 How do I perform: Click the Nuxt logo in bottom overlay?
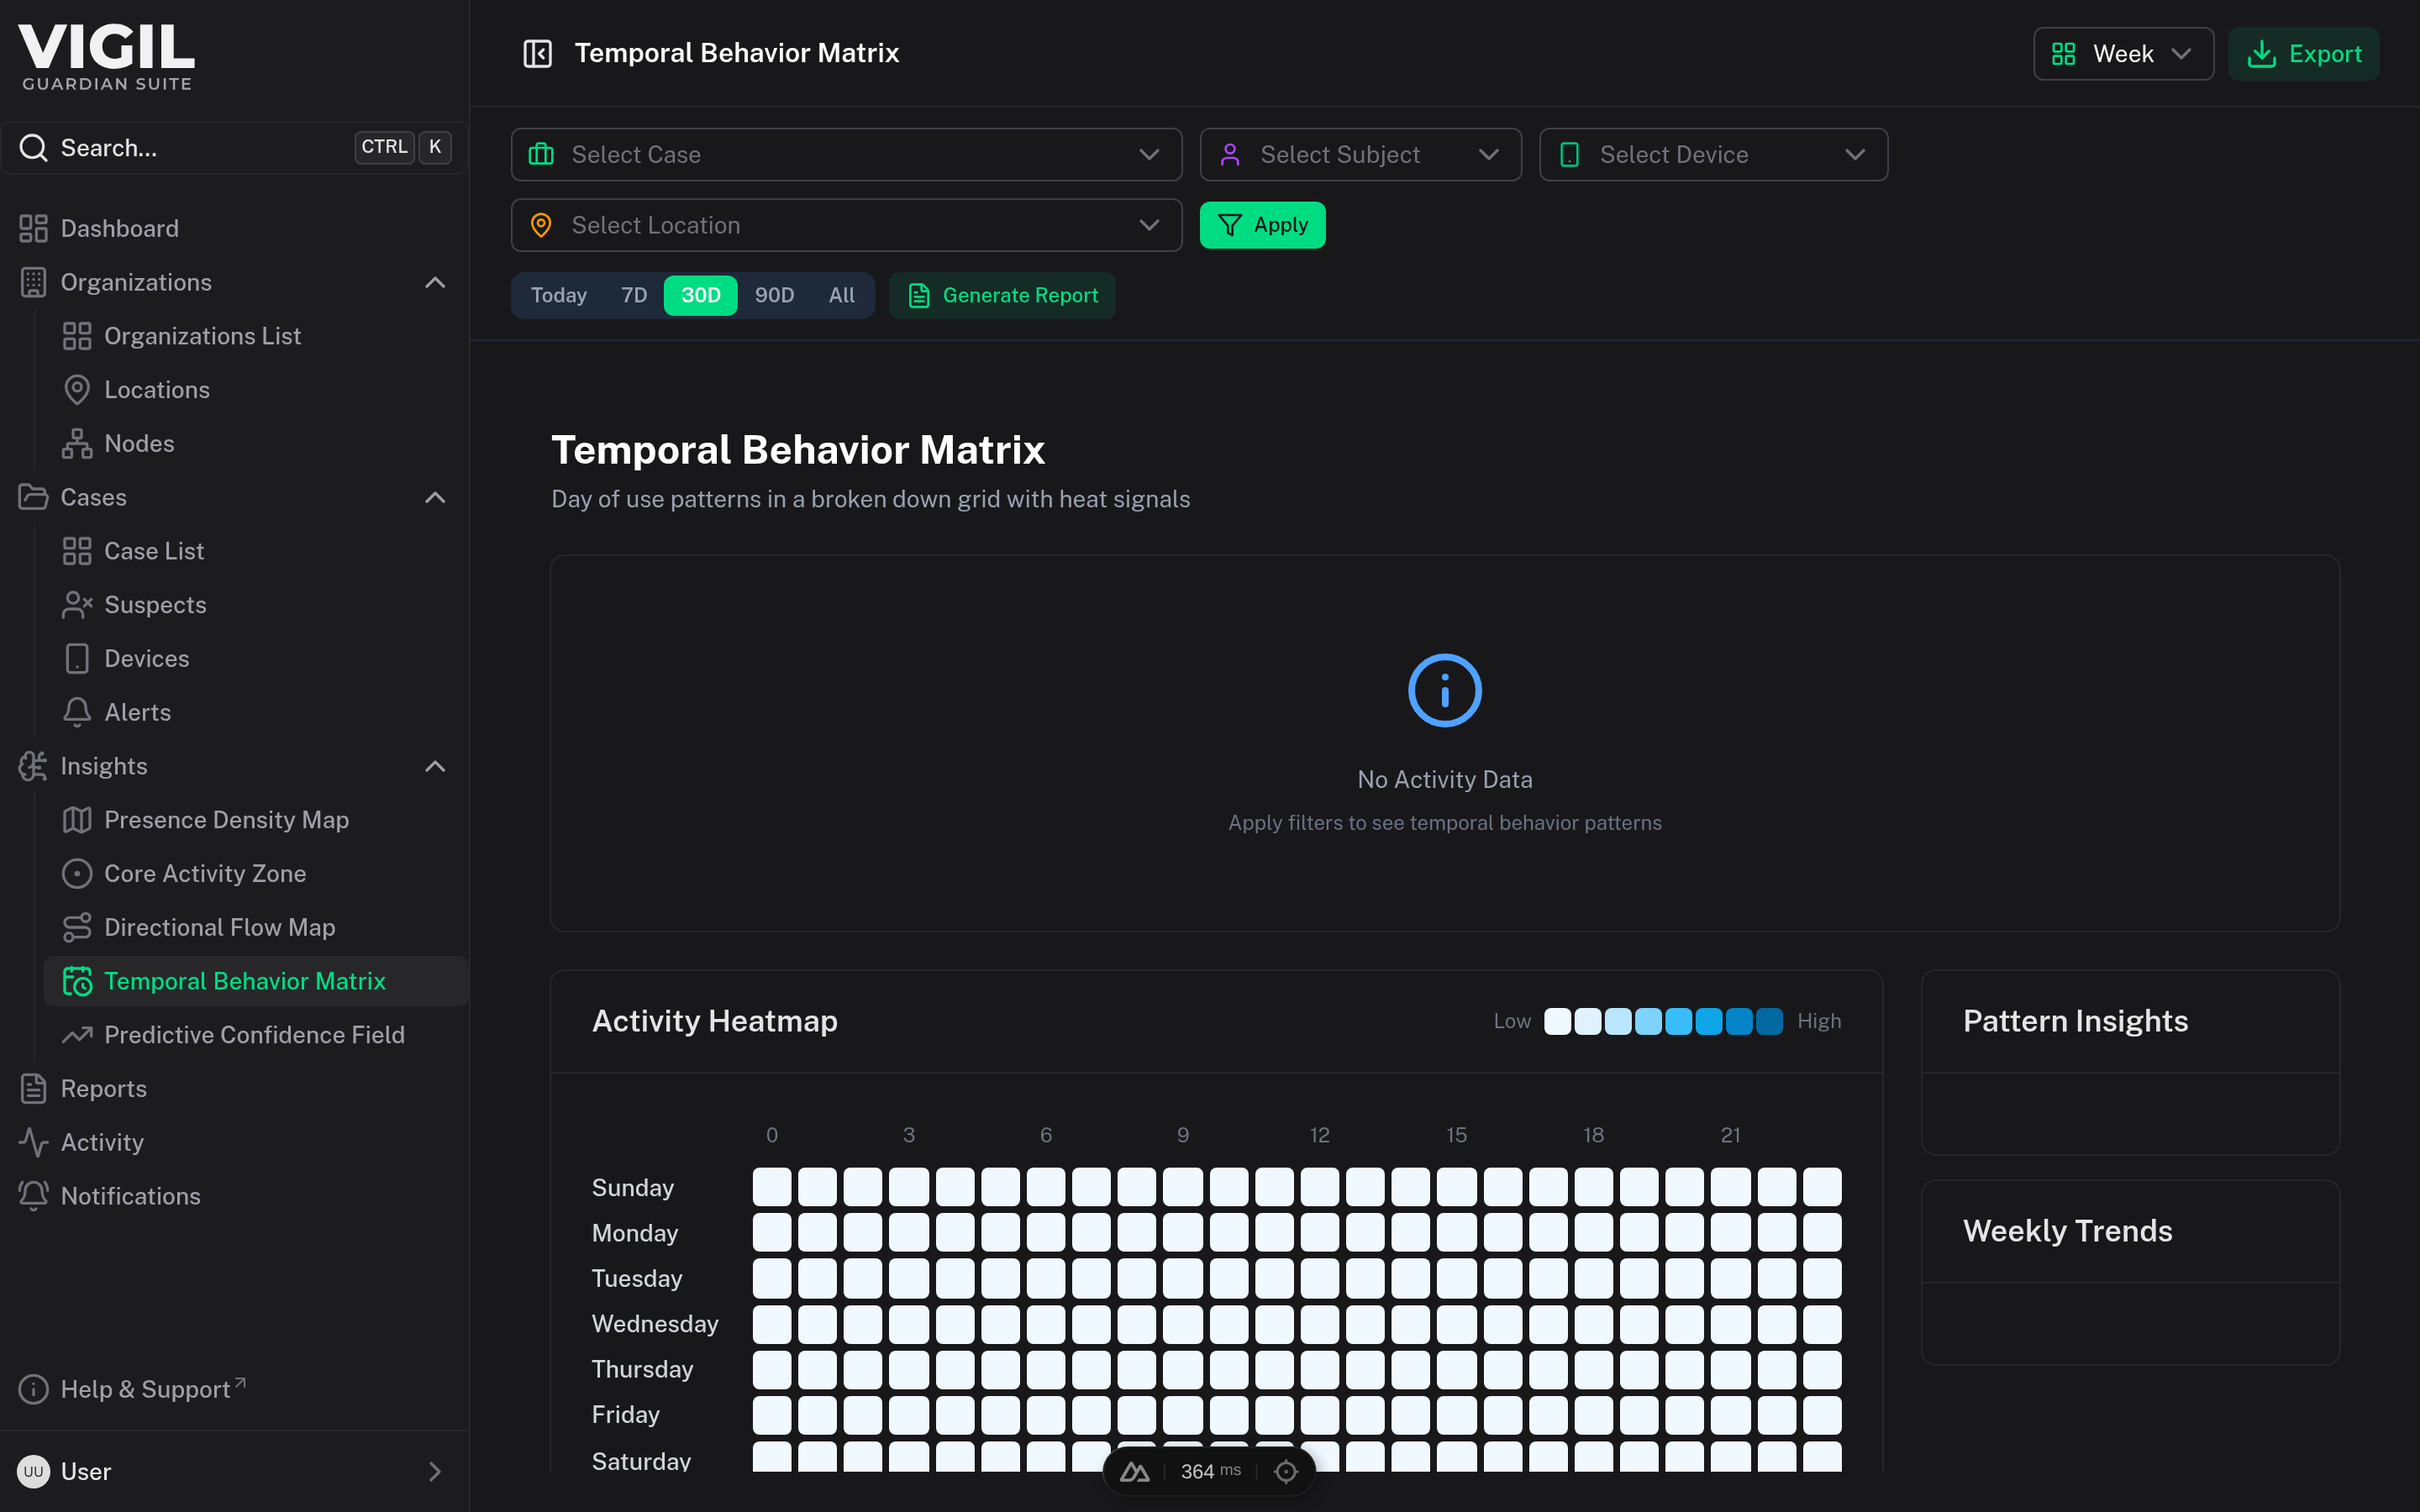(x=1134, y=1472)
